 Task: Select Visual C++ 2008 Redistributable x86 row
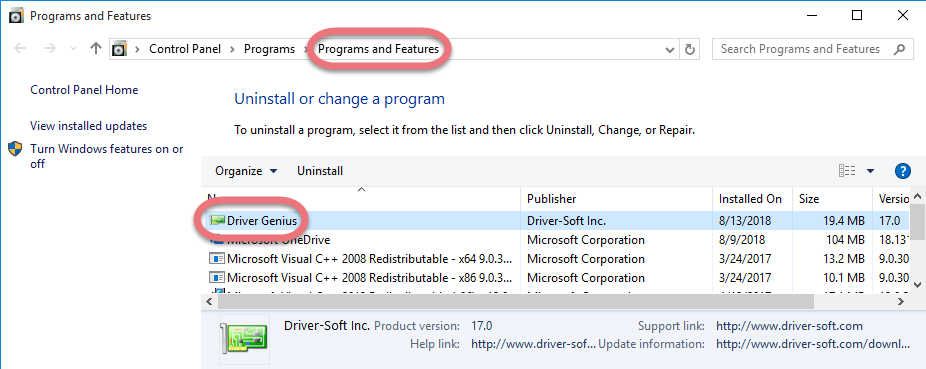click(555, 277)
